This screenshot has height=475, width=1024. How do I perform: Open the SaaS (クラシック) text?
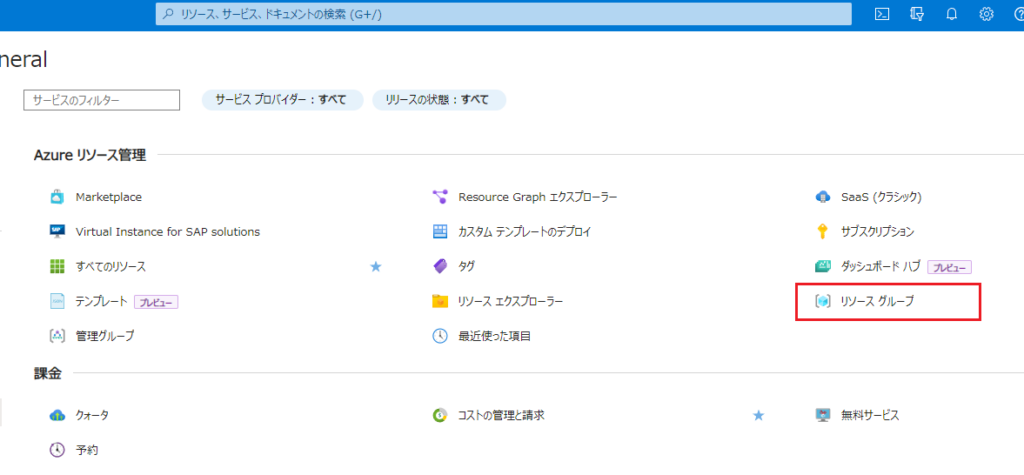[881, 197]
